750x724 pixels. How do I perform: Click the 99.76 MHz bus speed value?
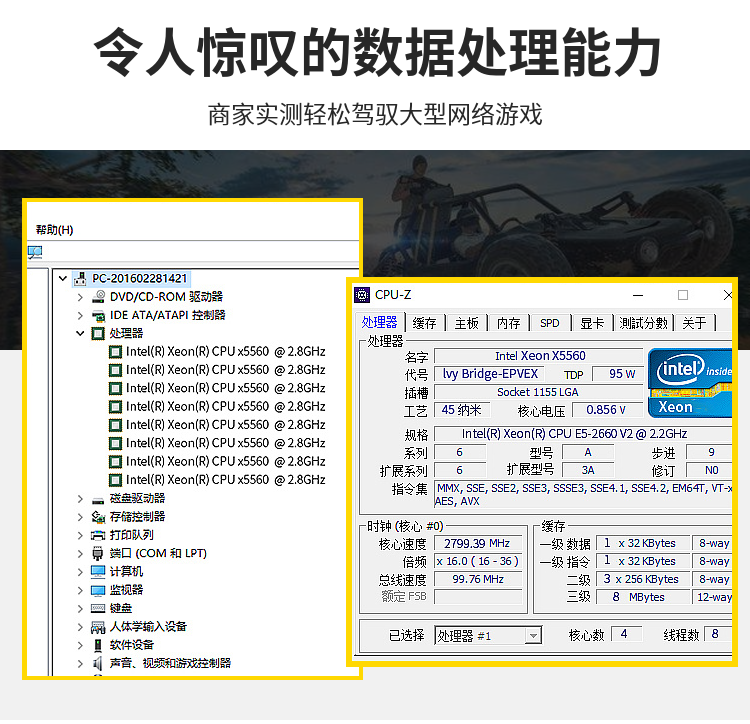(x=478, y=580)
